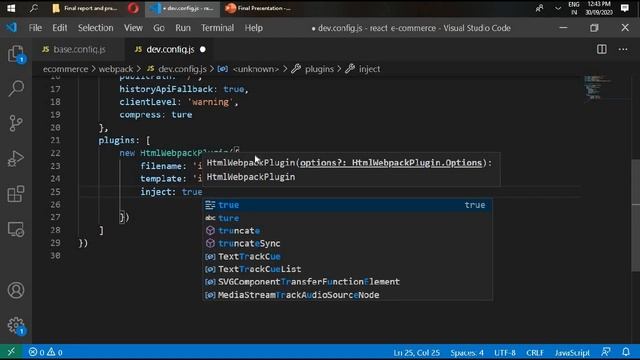Click the VS Code logo in title bar
The height and width of the screenshot is (360, 640).
pyautogui.click(x=11, y=28)
